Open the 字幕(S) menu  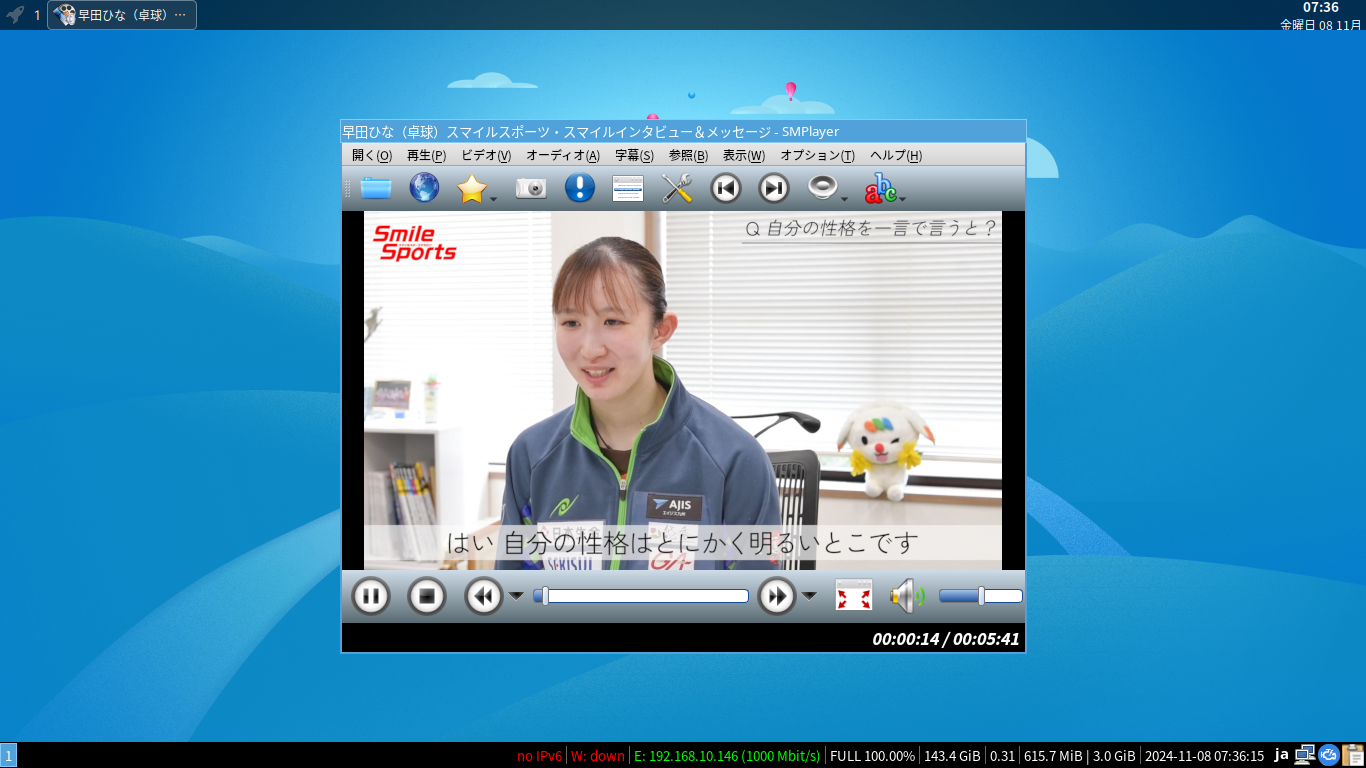coord(634,155)
